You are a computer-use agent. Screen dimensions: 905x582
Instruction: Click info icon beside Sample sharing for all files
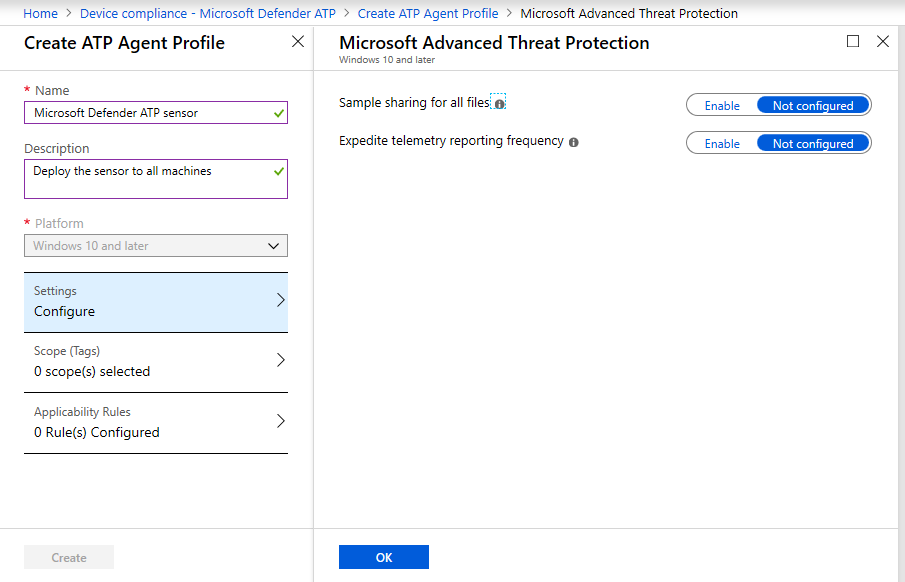point(499,103)
